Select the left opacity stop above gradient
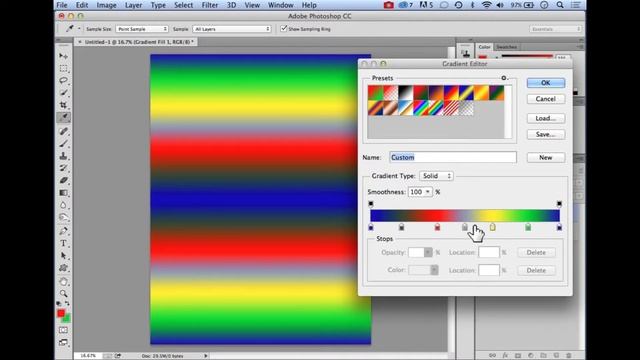This screenshot has width=640, height=360. point(371,204)
